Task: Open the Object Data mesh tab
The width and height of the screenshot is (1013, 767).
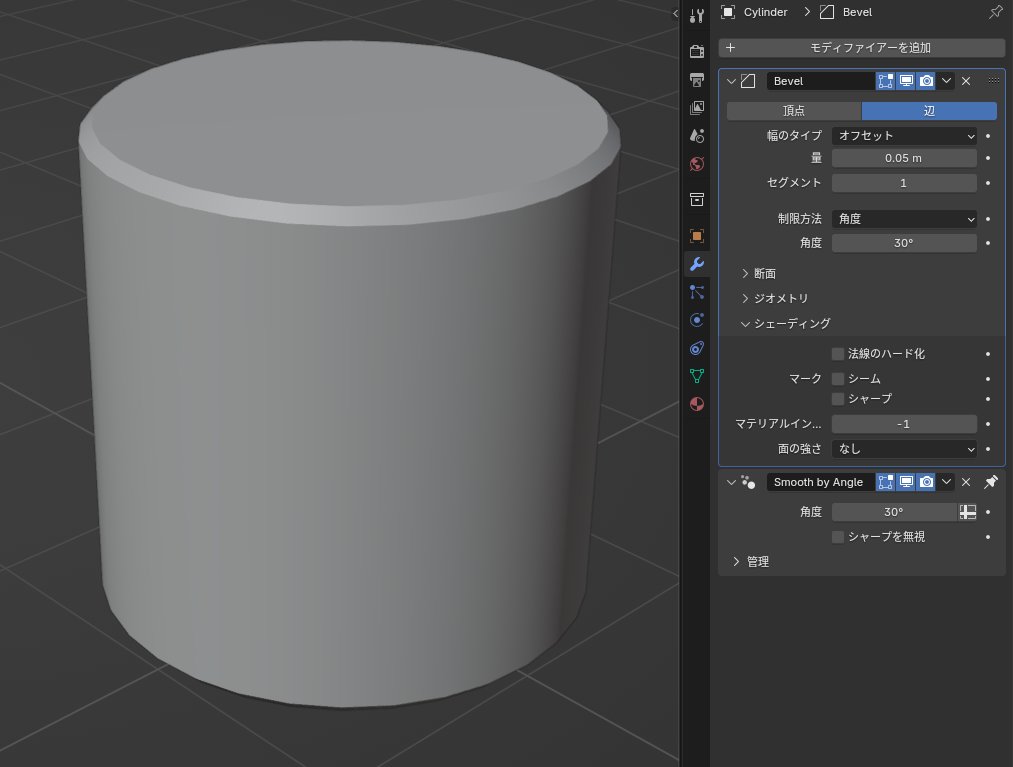Action: pyautogui.click(x=696, y=376)
